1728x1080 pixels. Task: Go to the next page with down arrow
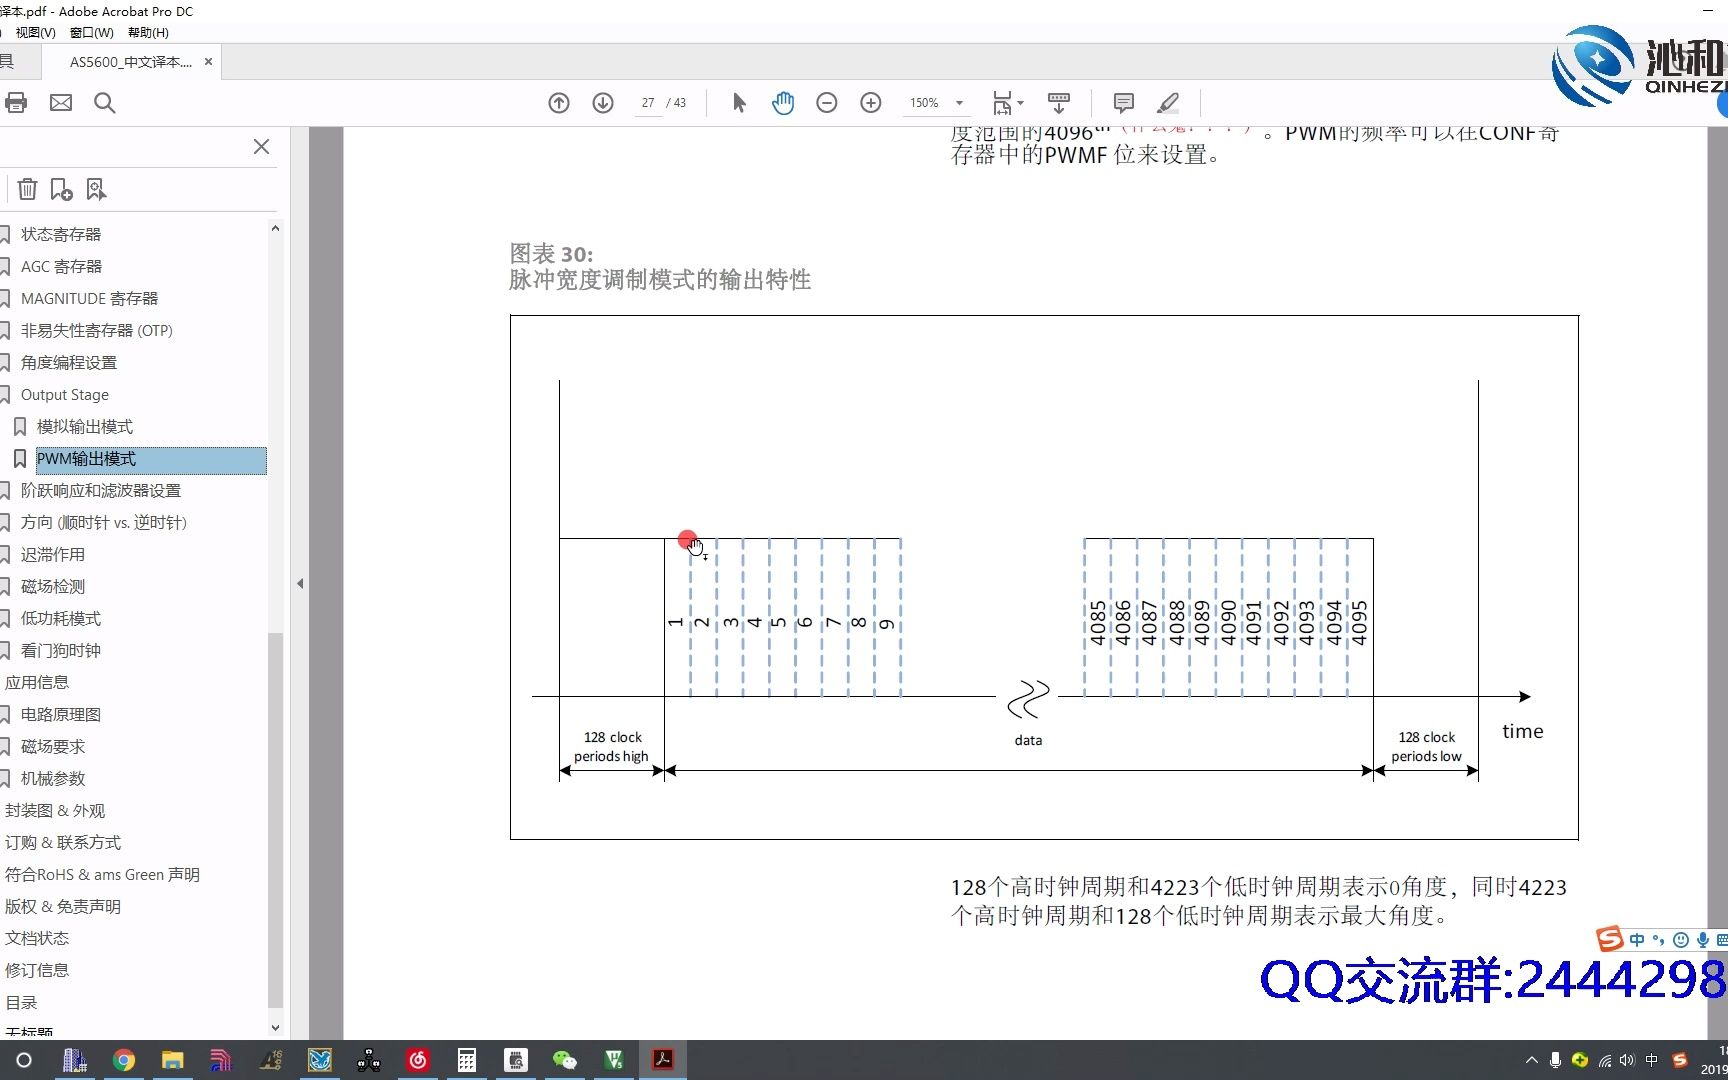pos(602,103)
